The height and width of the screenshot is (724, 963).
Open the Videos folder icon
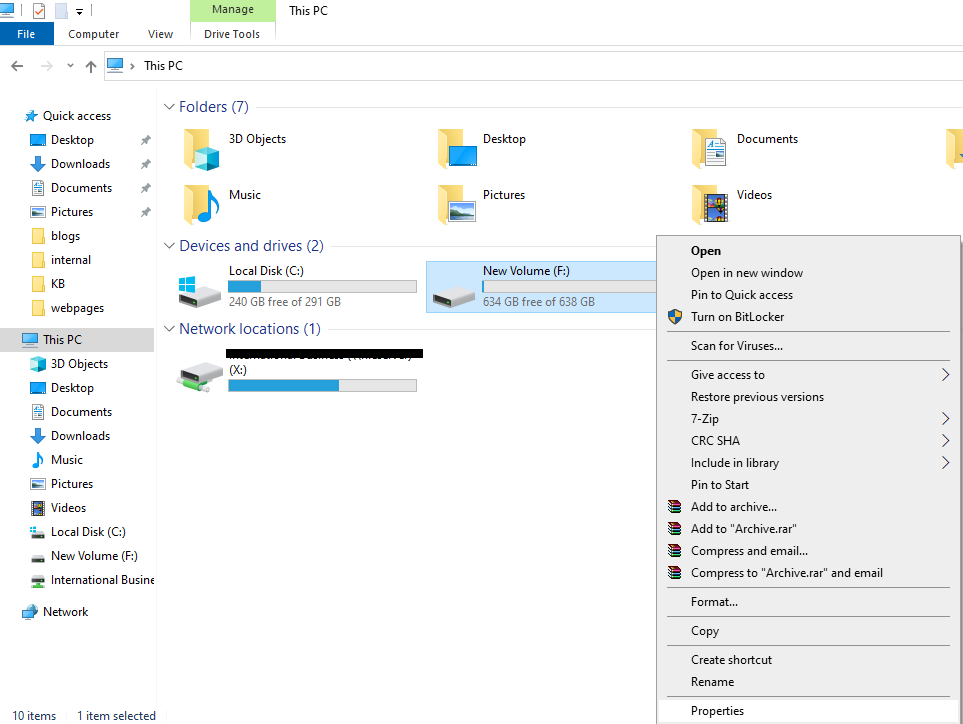click(x=709, y=204)
